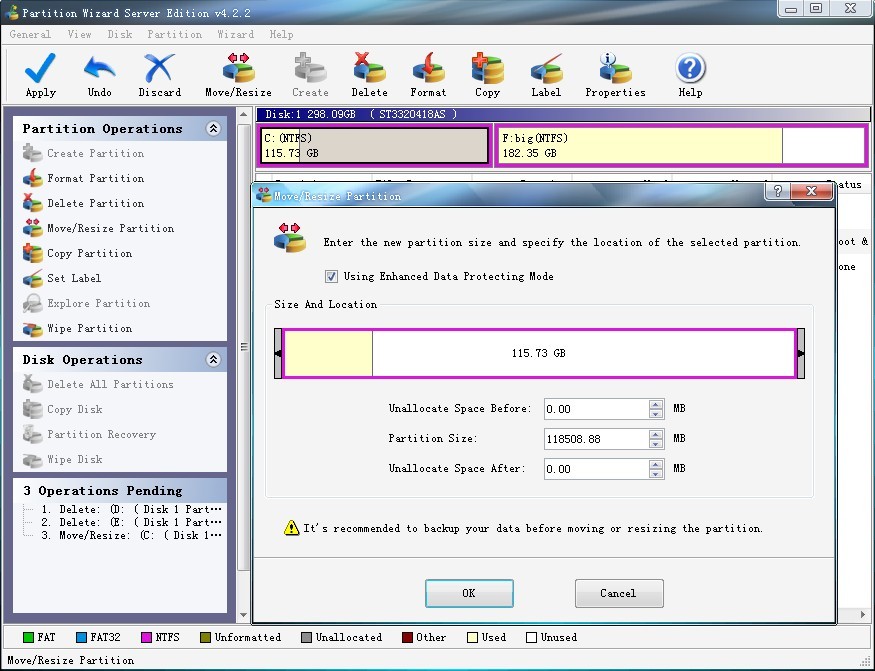
Task: Cancel the Move/Resize Partition dialog
Action: tap(619, 593)
